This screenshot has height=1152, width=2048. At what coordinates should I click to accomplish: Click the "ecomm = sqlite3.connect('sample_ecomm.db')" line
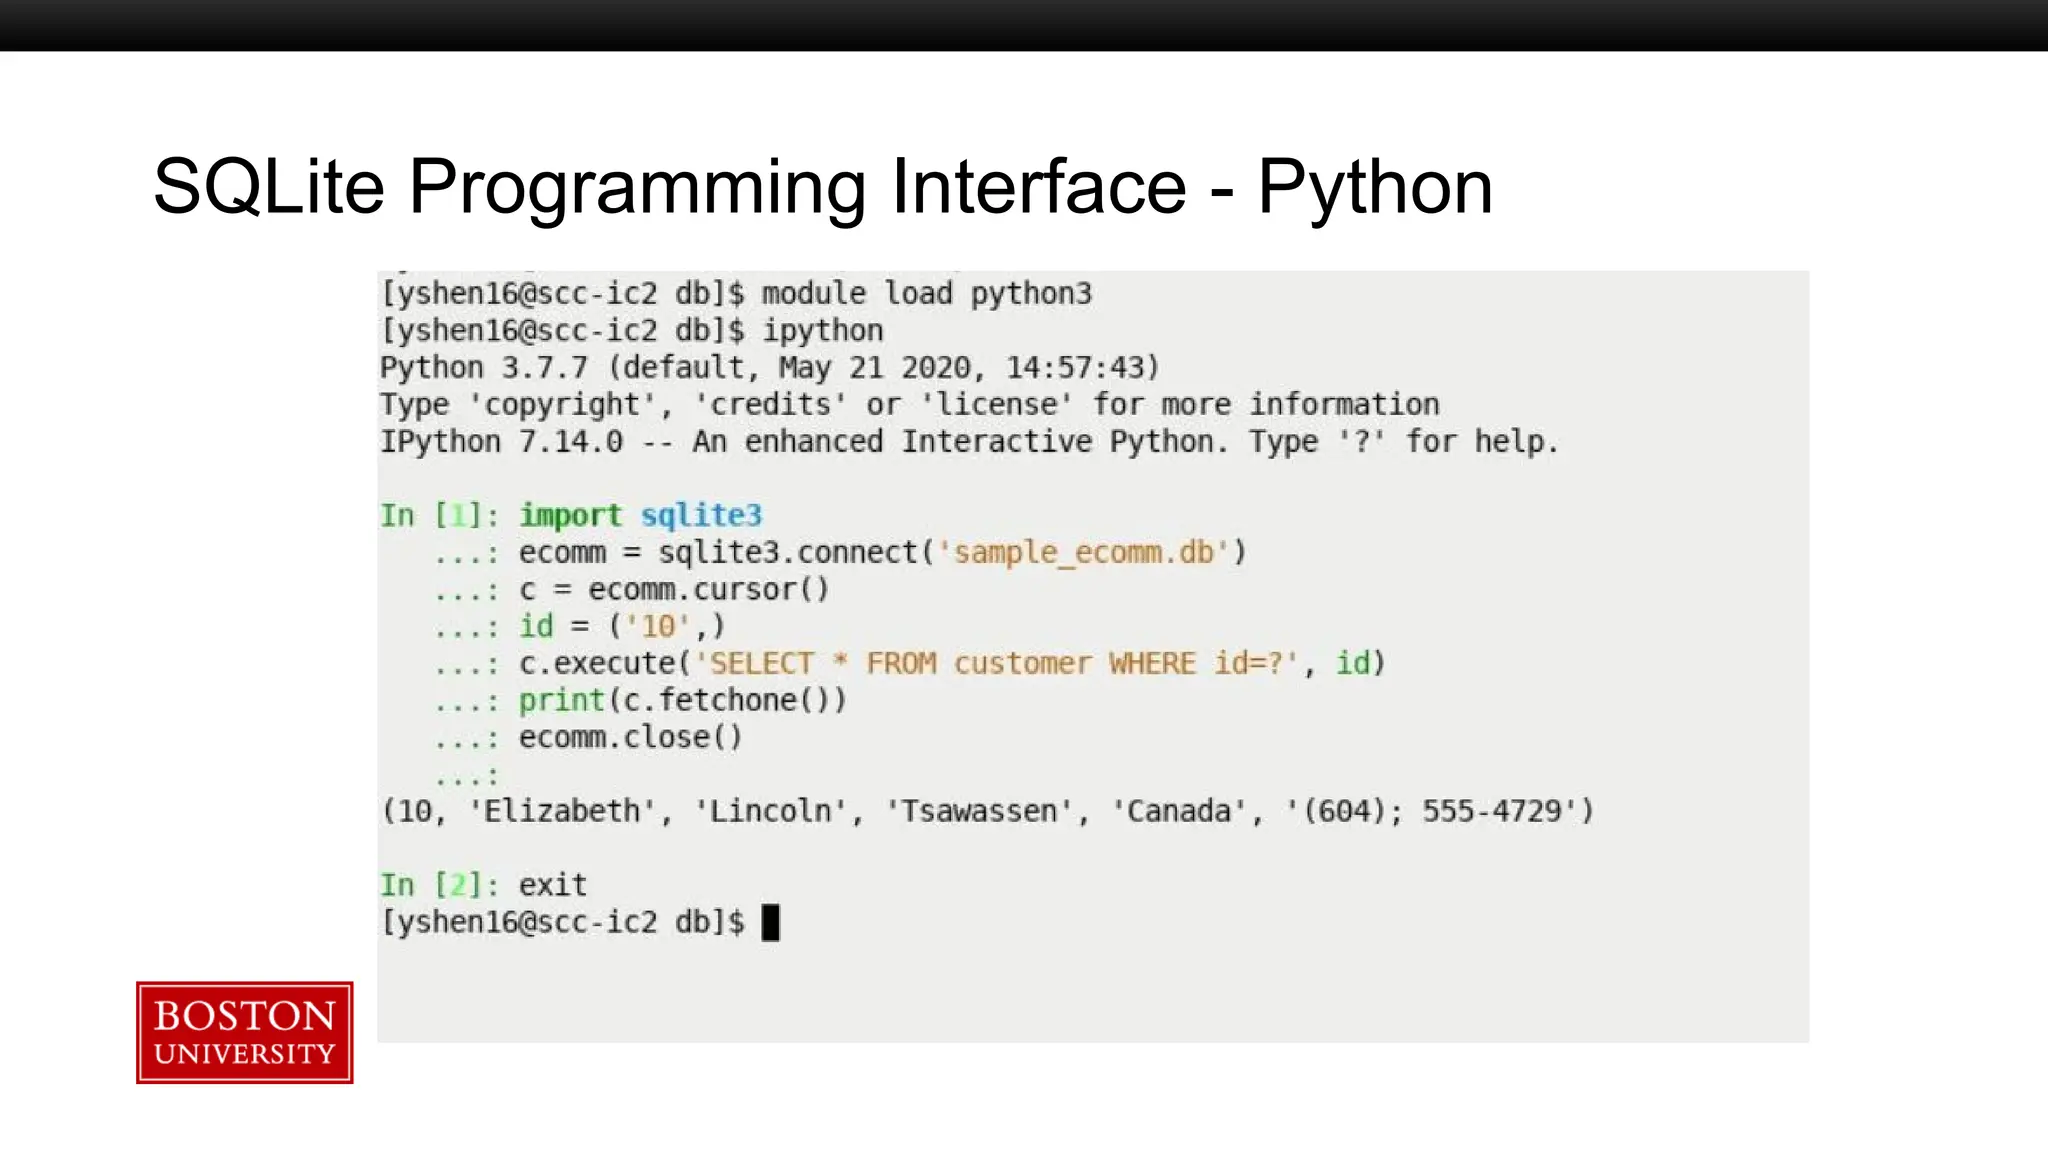pos(841,553)
